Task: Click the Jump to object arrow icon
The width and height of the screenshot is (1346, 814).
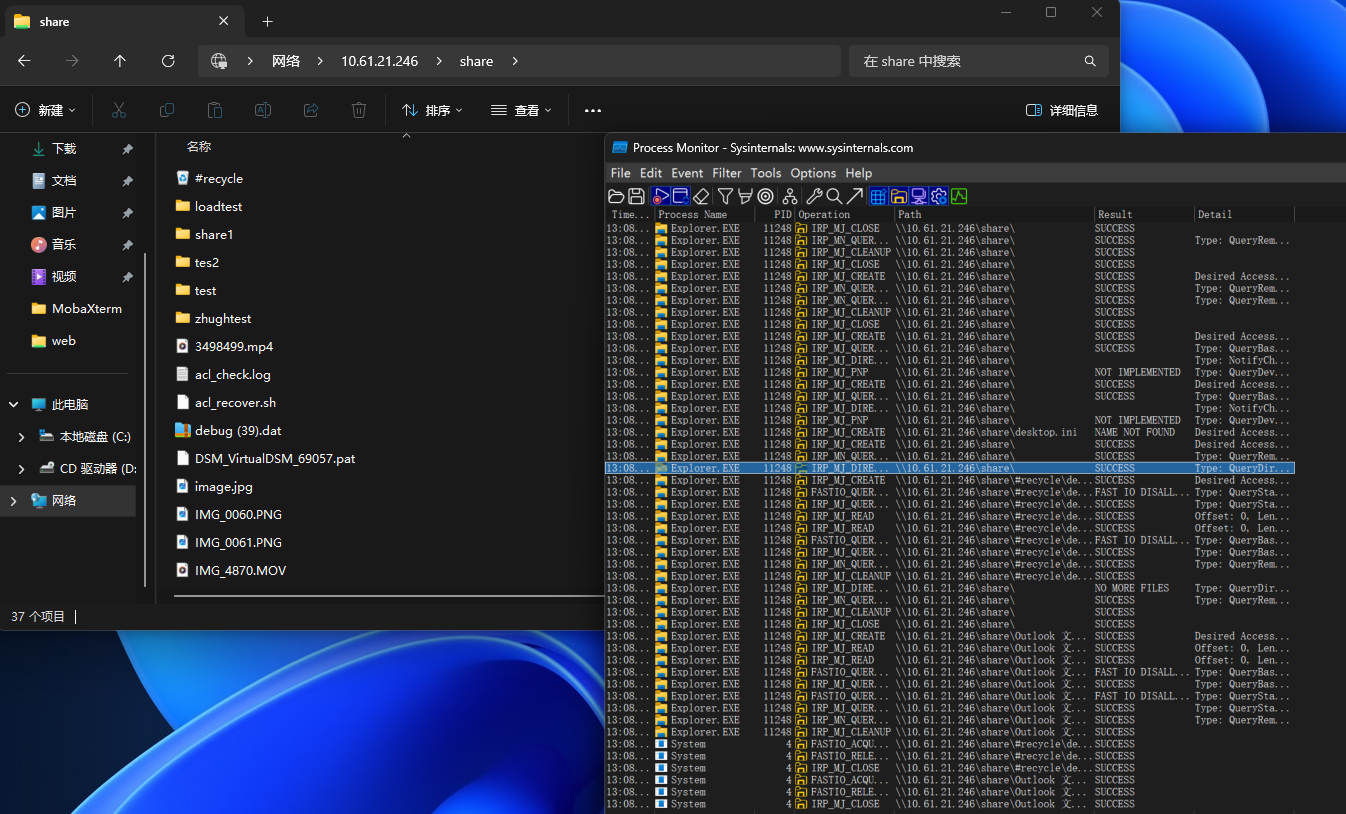Action: coord(854,196)
